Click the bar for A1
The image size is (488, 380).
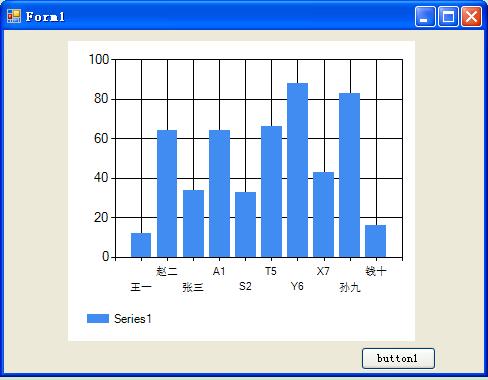(x=219, y=194)
